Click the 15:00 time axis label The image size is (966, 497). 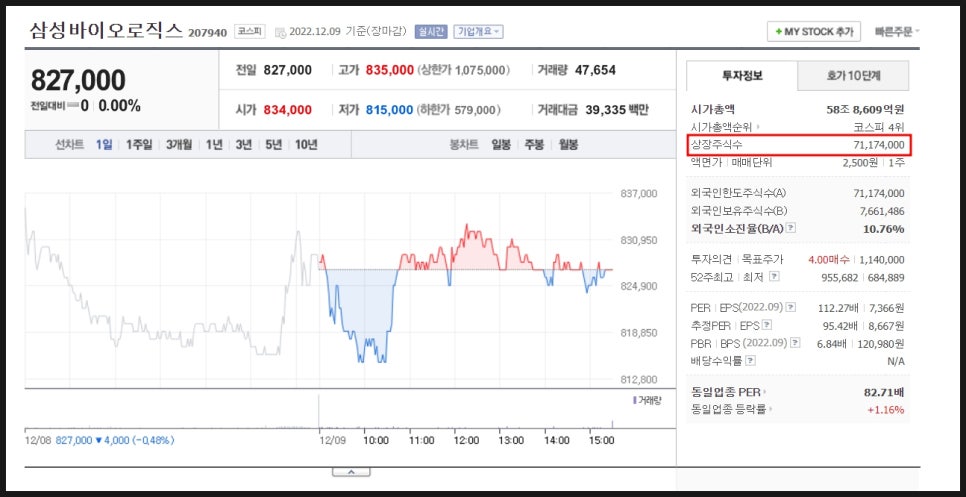point(601,440)
